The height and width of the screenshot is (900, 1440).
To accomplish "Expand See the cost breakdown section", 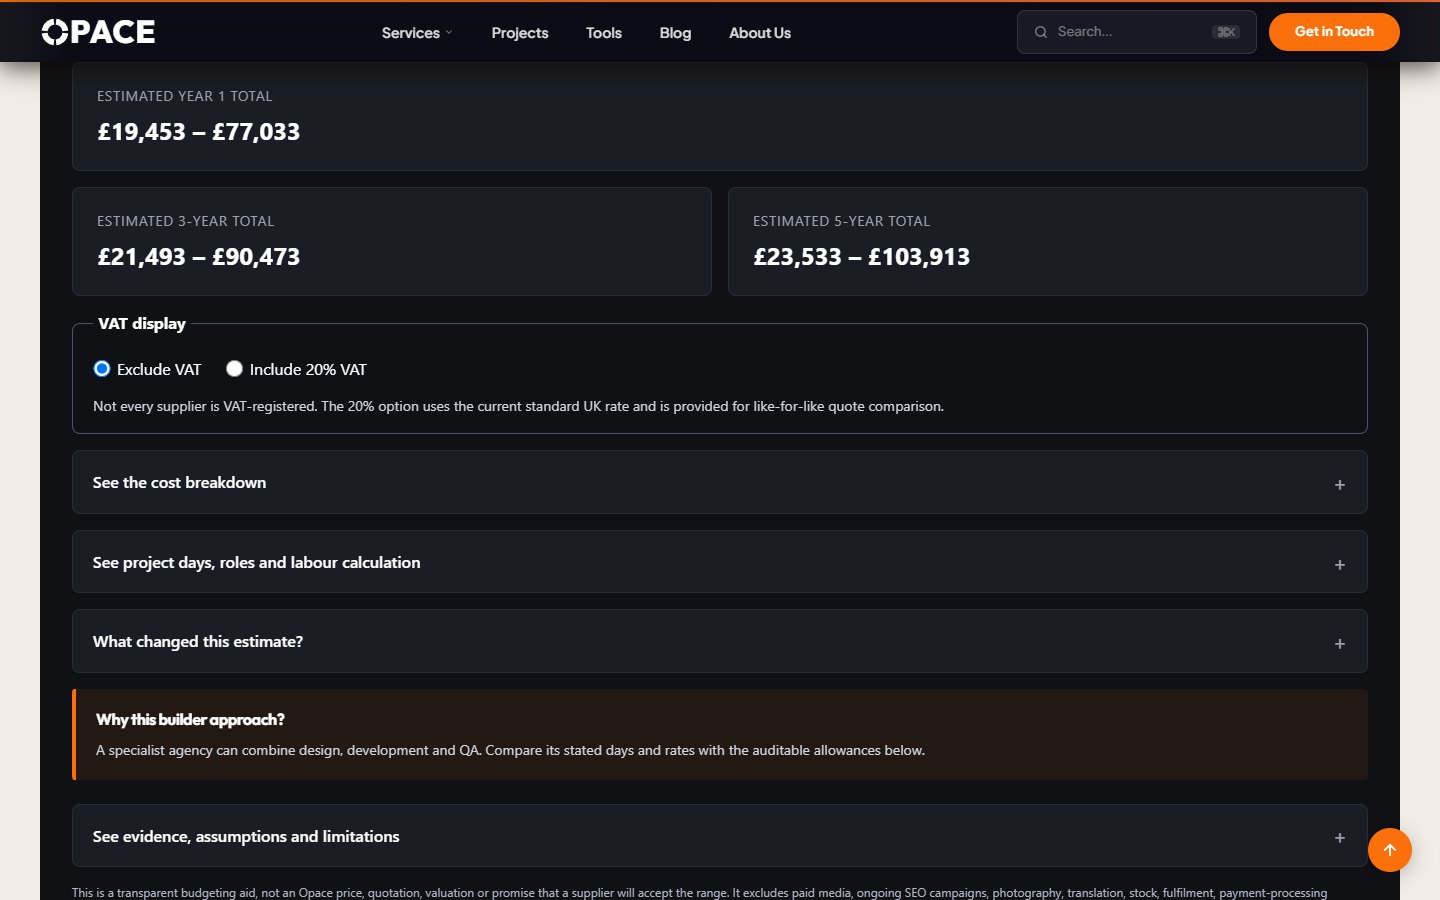I will 720,482.
